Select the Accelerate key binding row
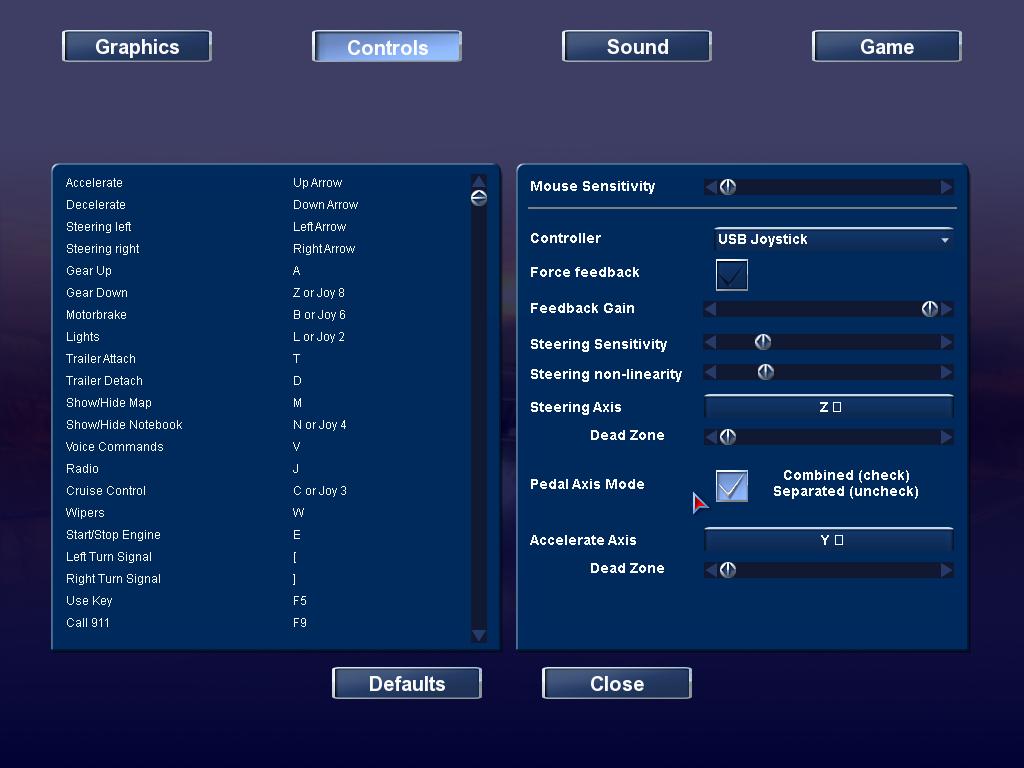Viewport: 1024px width, 768px height. point(264,183)
